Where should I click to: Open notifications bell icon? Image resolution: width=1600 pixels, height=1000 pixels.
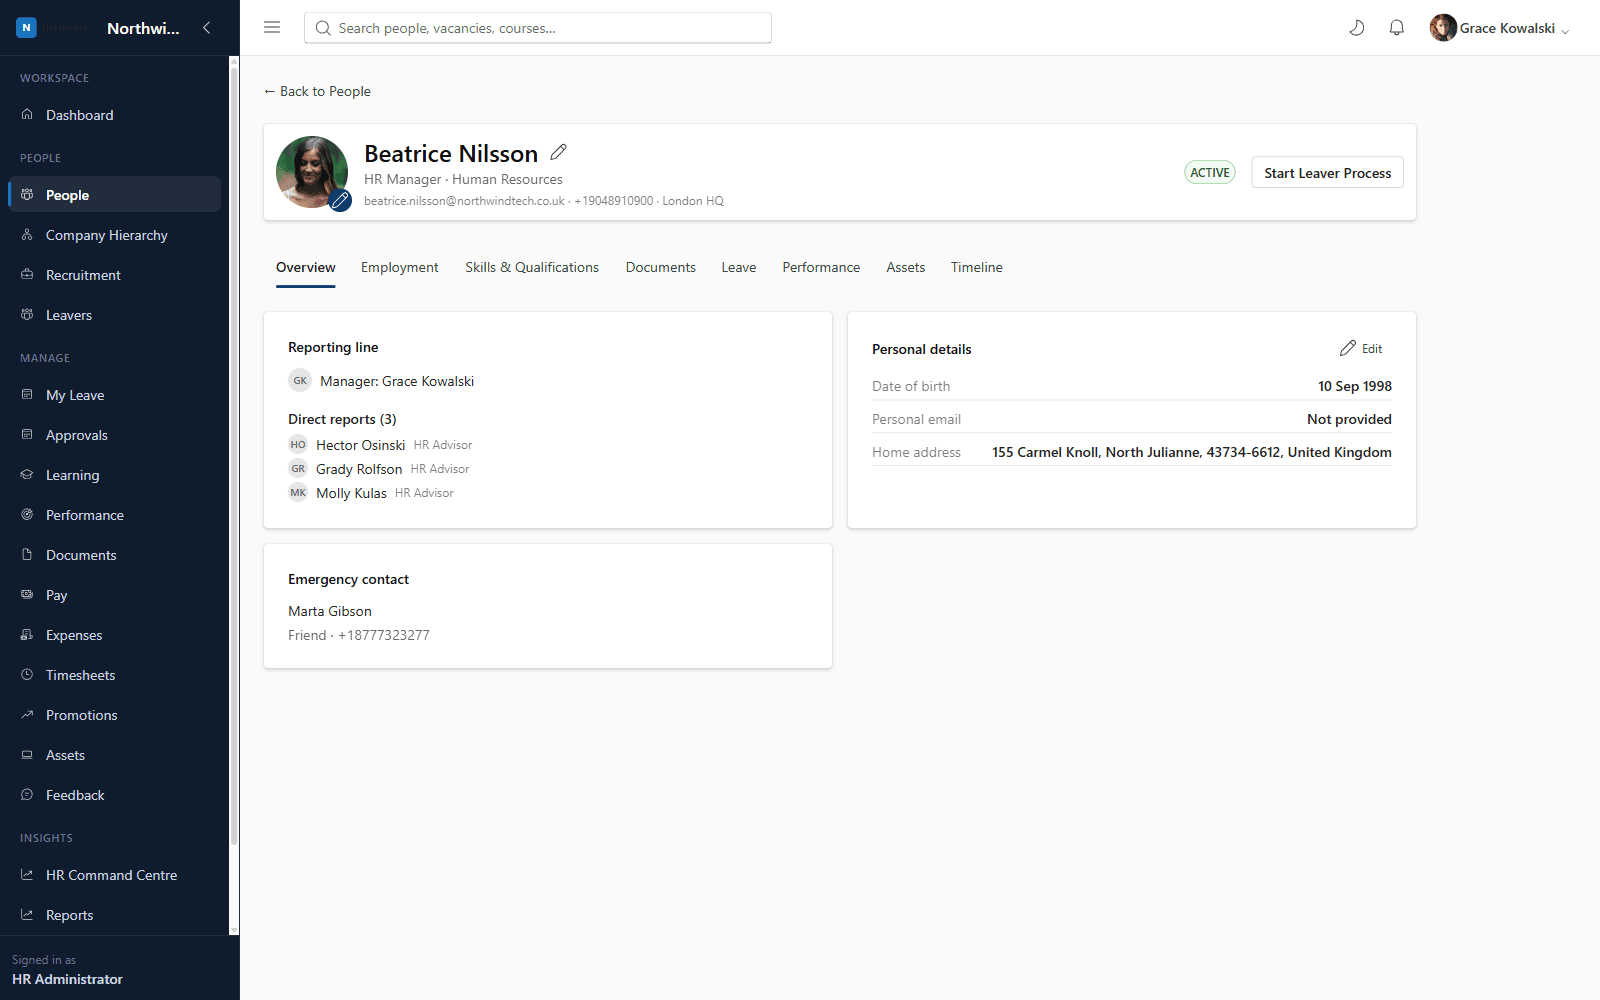1397,28
